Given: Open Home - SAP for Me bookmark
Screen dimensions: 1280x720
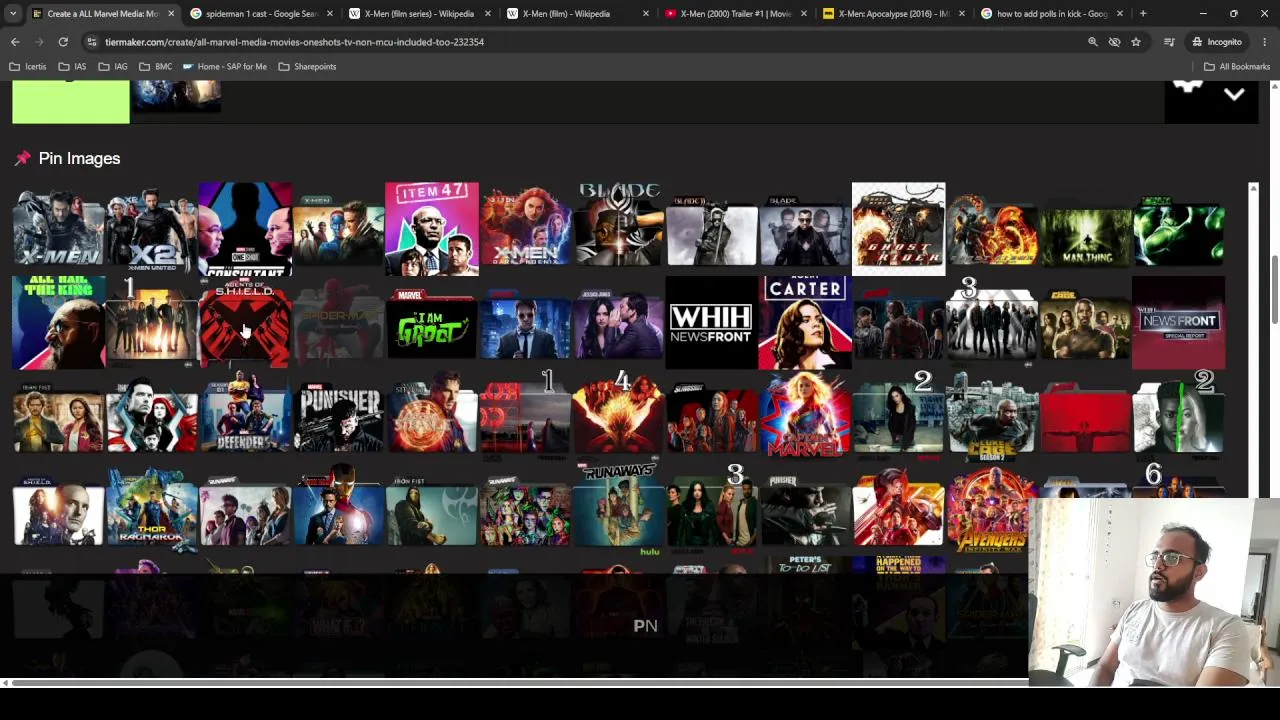Looking at the screenshot, I should (224, 67).
